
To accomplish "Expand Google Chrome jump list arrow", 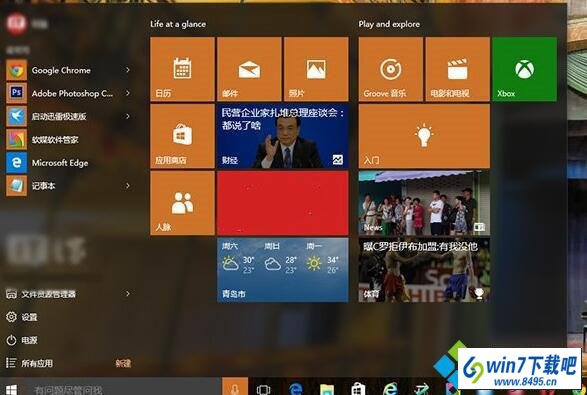I will click(128, 70).
